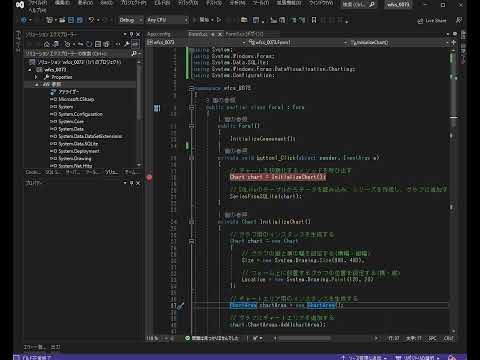This screenshot has height=360, width=480.
Task: Open the デバッグ(D) menu
Action: point(188,4)
